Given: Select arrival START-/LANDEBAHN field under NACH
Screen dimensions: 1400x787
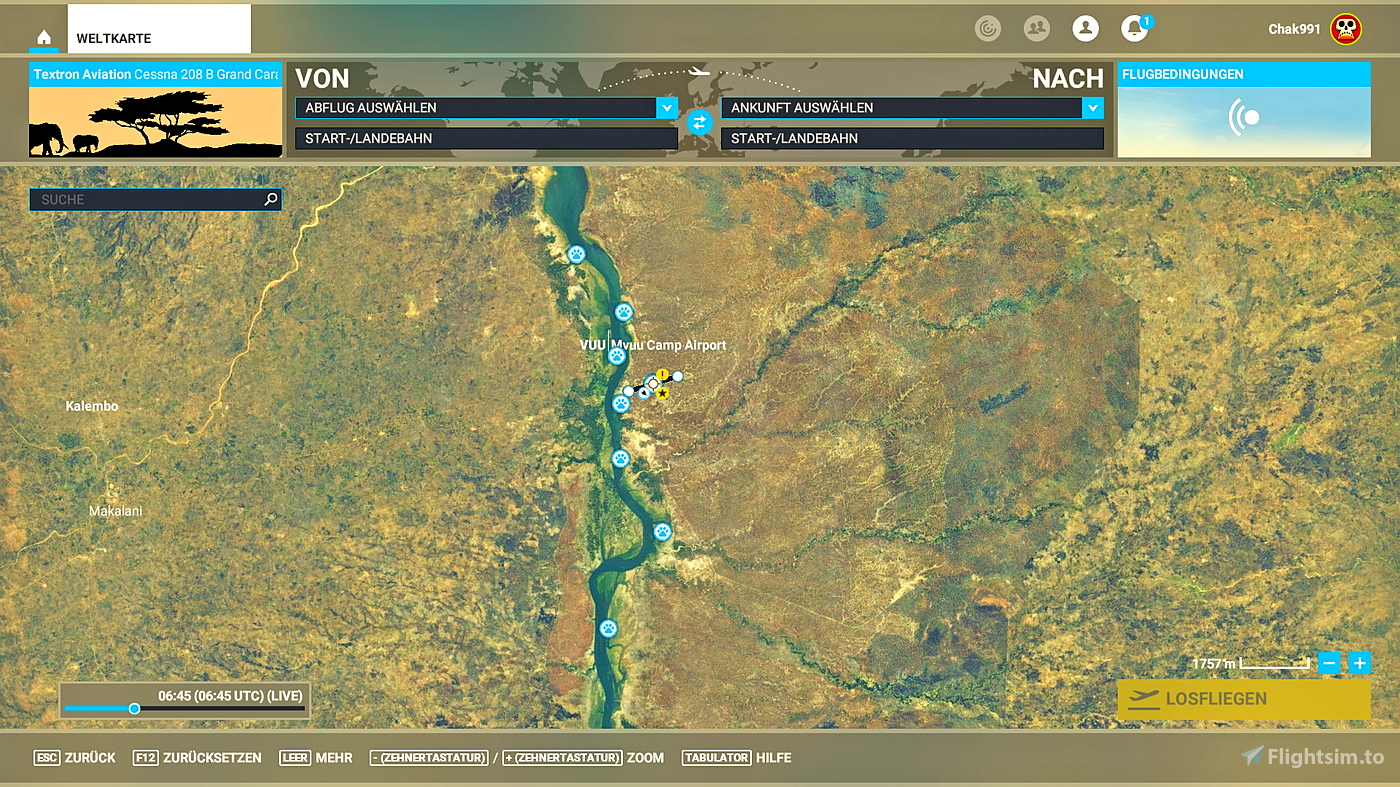Looking at the screenshot, I should (x=912, y=139).
